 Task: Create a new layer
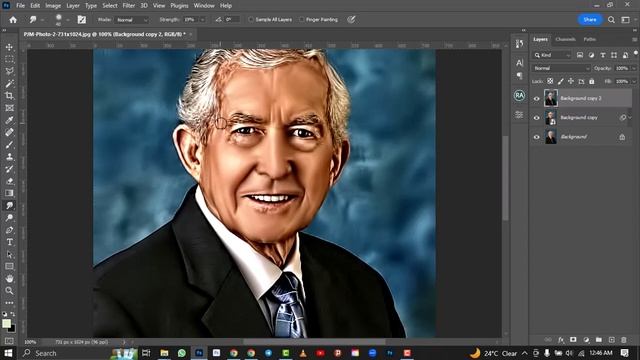click(x=611, y=340)
